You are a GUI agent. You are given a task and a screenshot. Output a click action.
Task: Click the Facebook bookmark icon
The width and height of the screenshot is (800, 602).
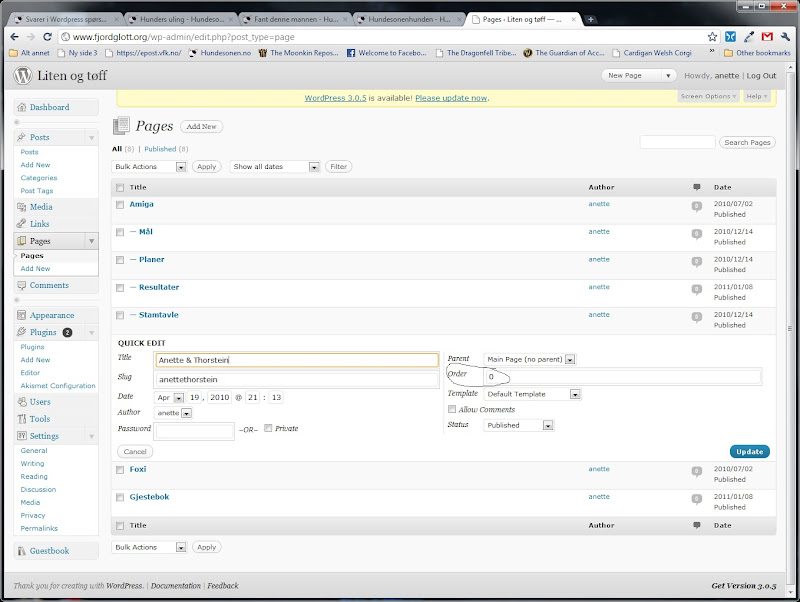coord(351,53)
